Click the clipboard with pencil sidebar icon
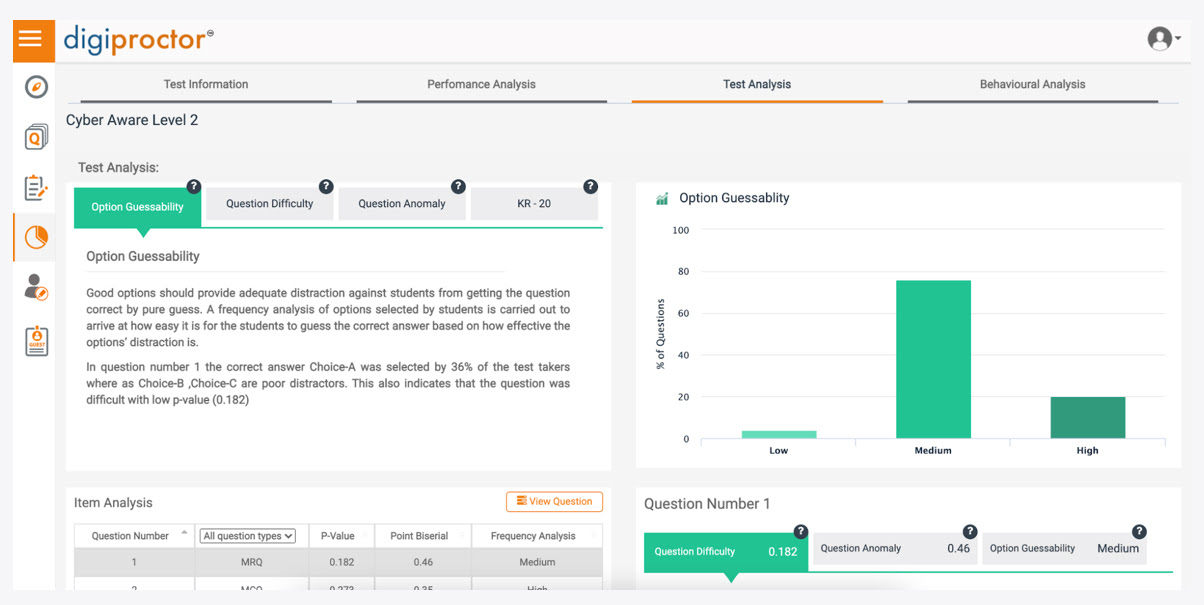 pos(36,187)
